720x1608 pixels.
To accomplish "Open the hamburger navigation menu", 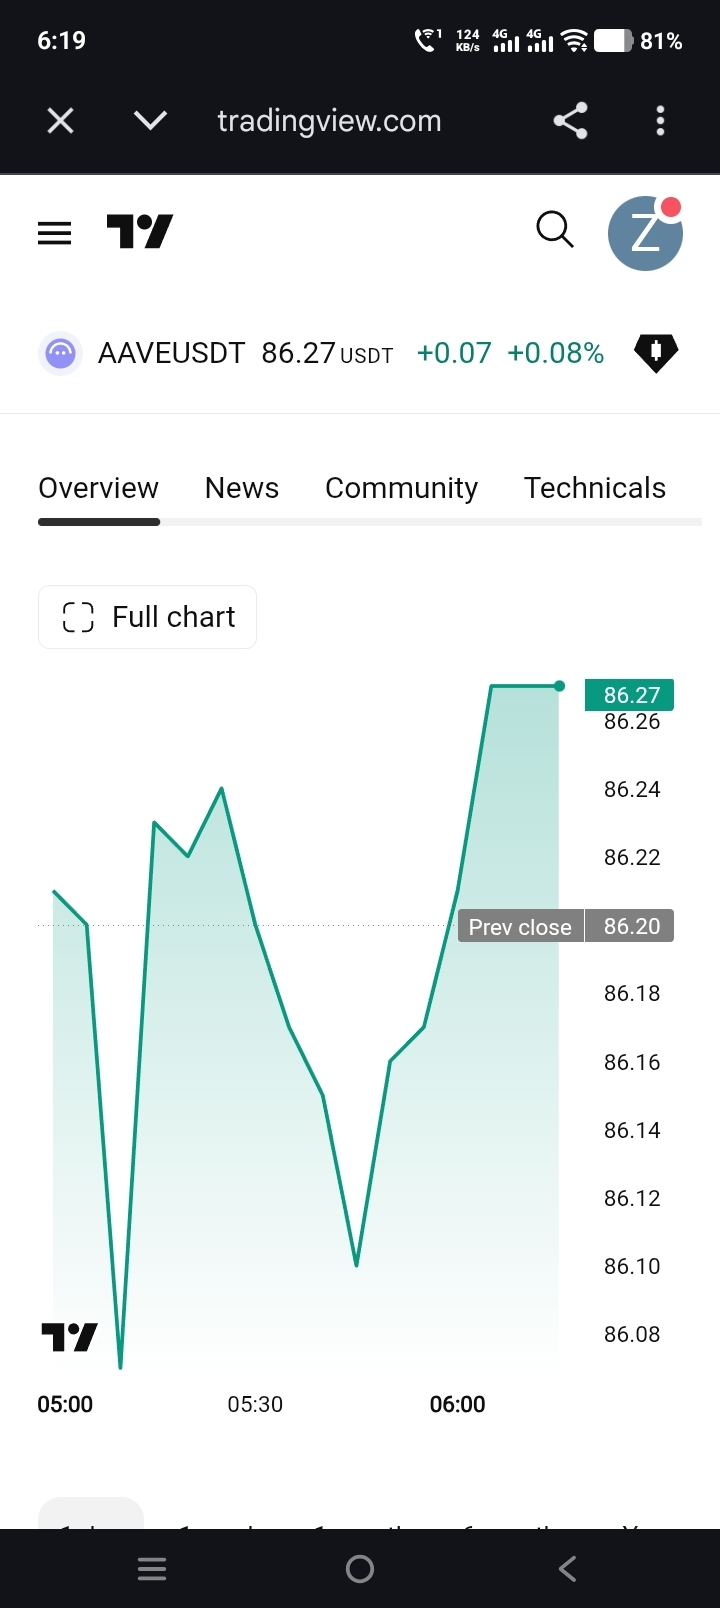I will (54, 233).
